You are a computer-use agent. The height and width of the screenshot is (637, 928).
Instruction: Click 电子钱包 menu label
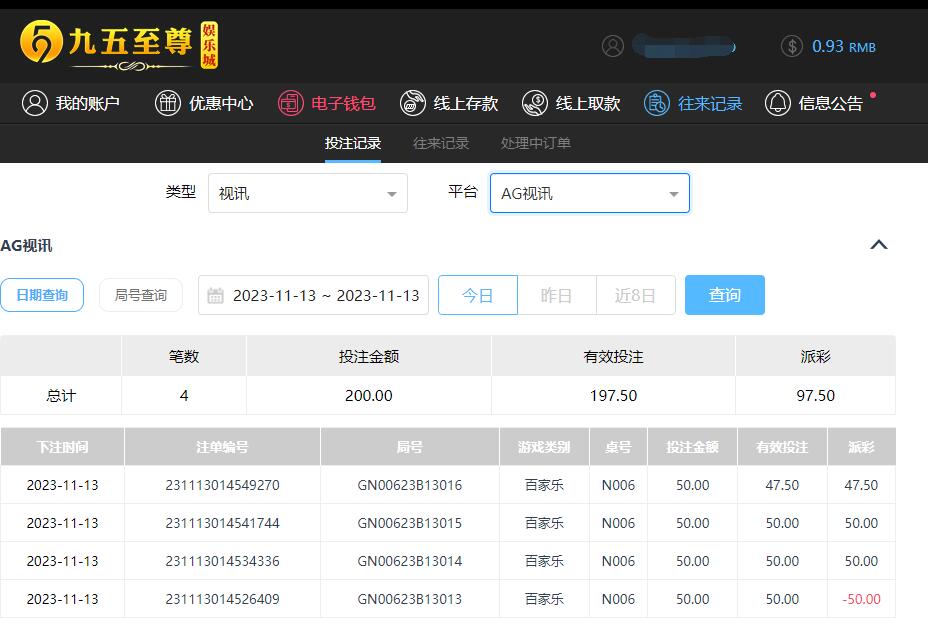343,104
